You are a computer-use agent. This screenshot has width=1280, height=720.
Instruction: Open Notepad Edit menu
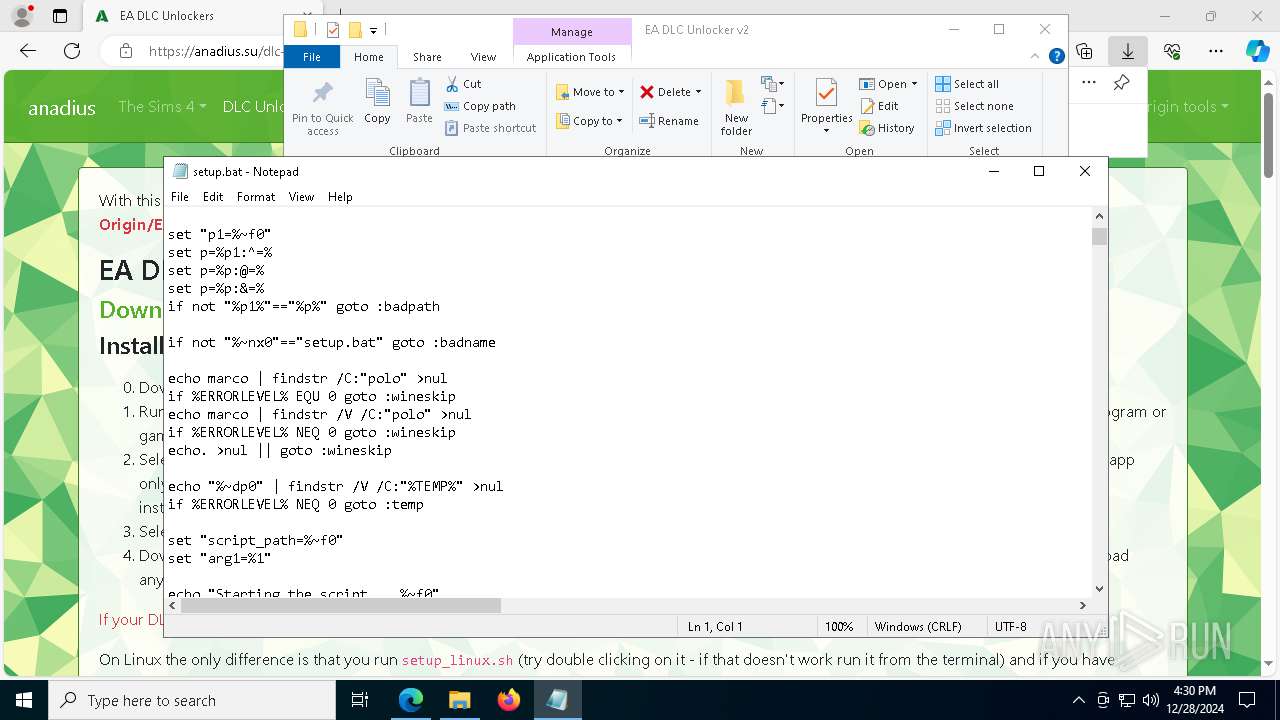(213, 197)
